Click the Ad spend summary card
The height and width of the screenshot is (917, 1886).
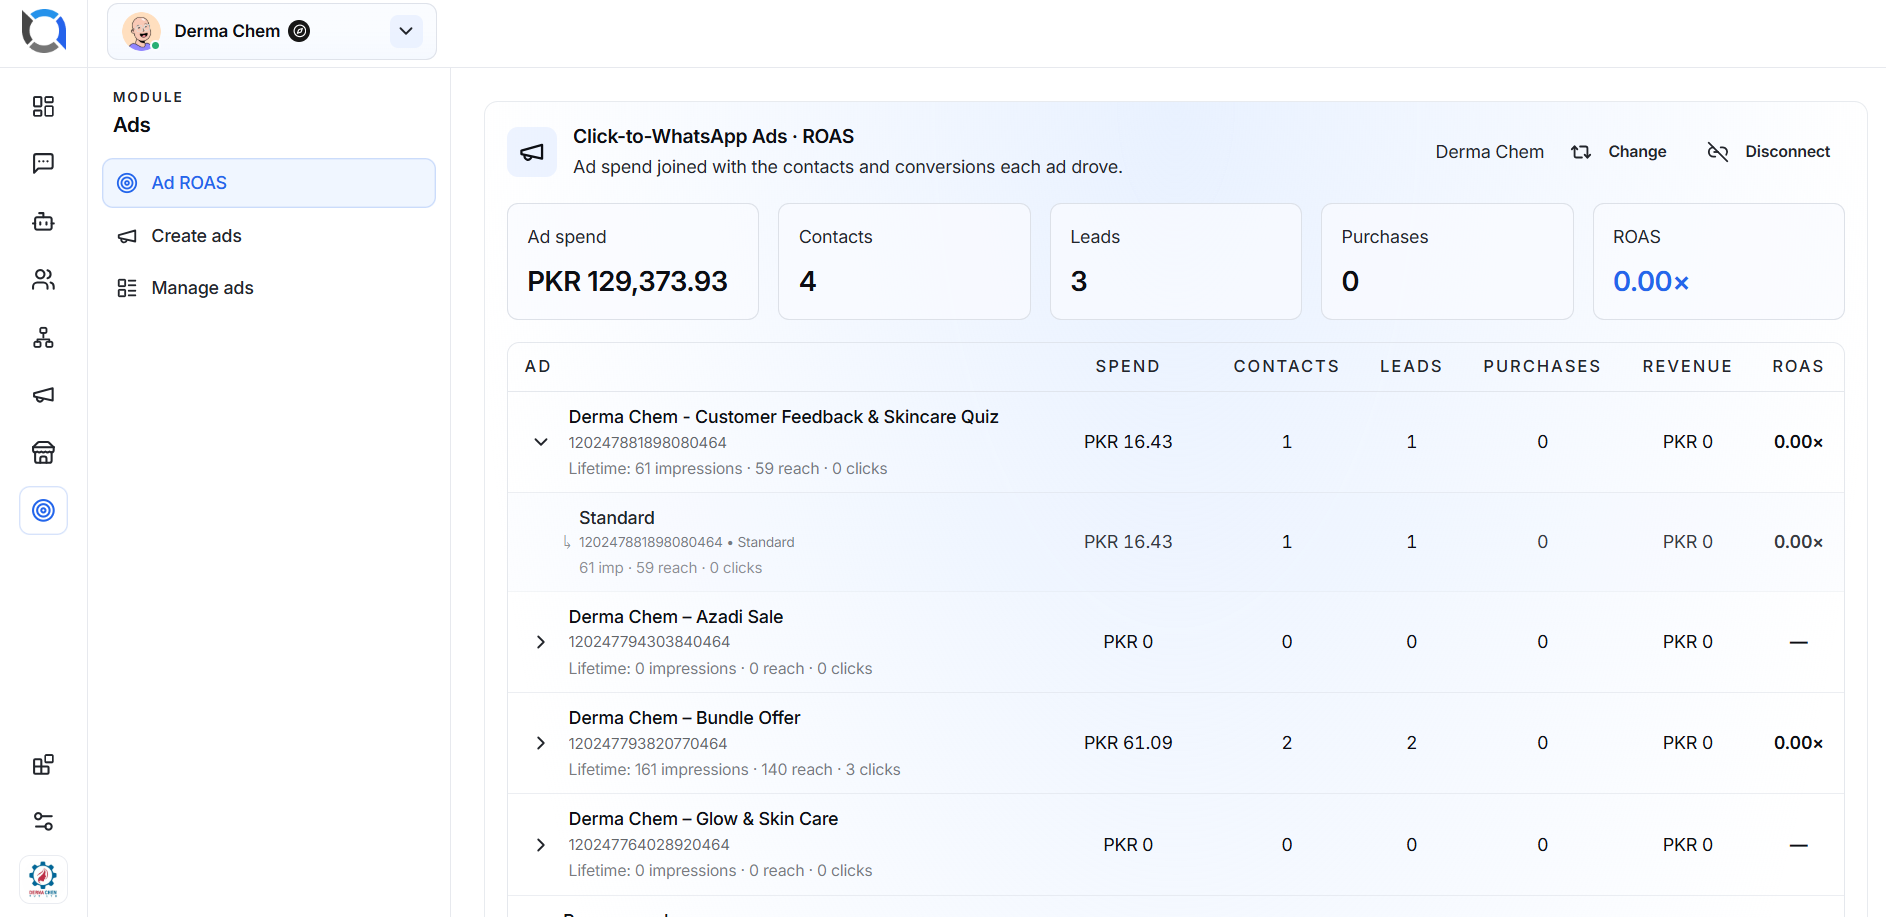pyautogui.click(x=633, y=262)
